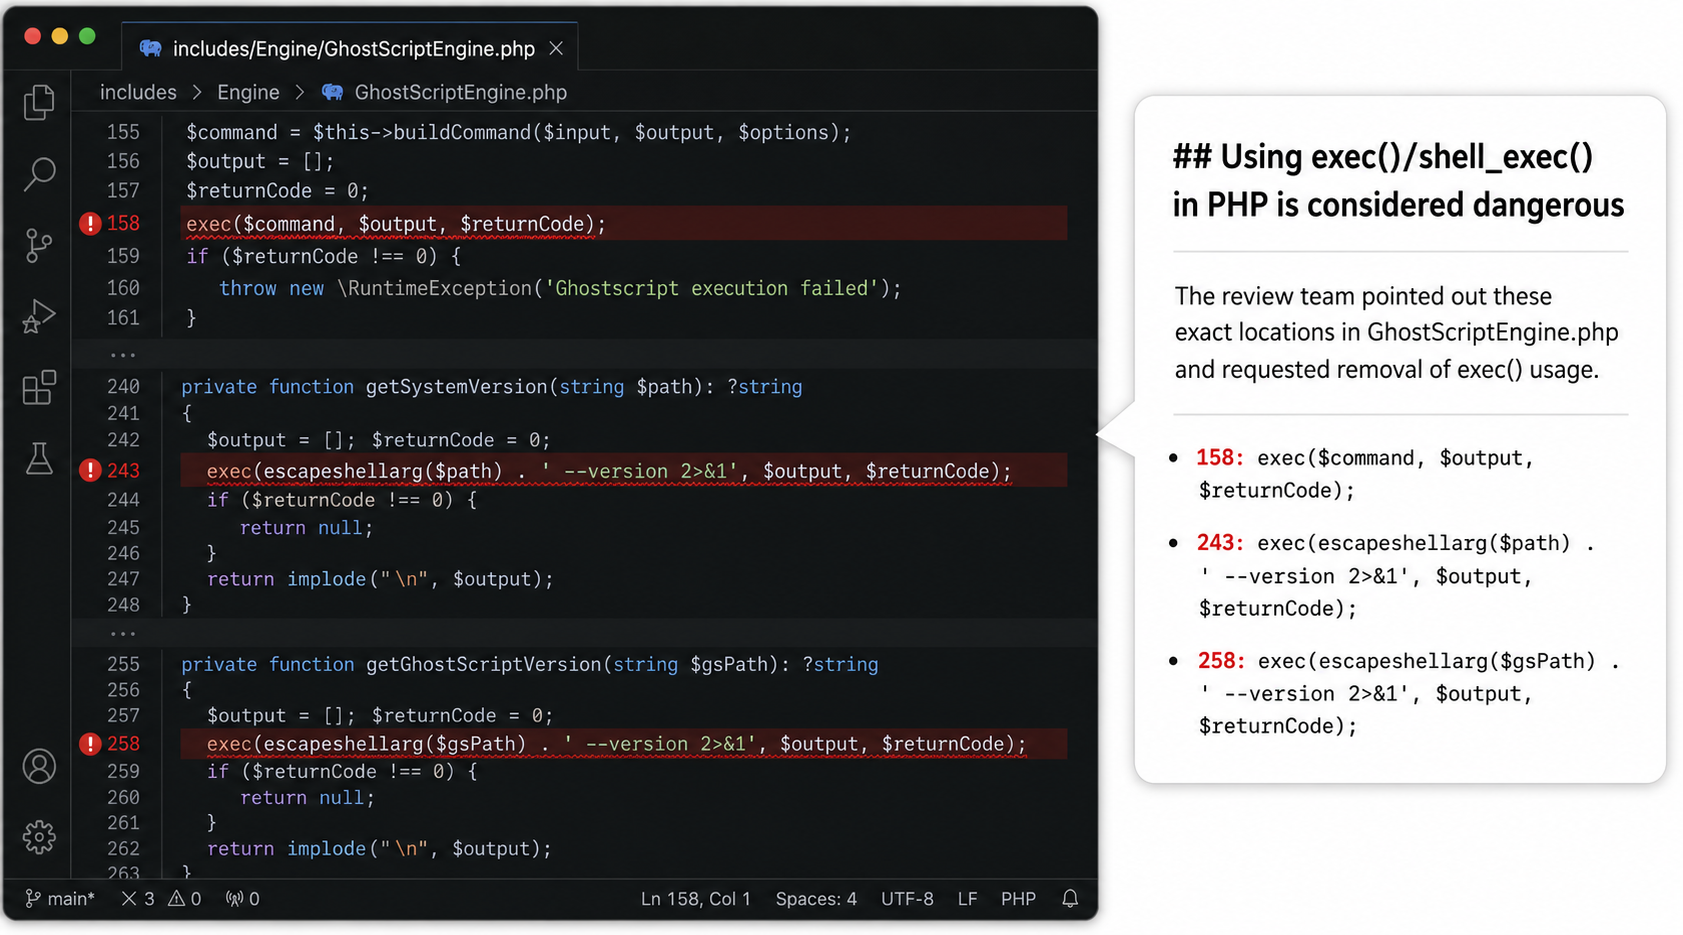Open the Search magnifier in activity bar
Image resolution: width=1683 pixels, height=935 pixels.
pyautogui.click(x=39, y=174)
